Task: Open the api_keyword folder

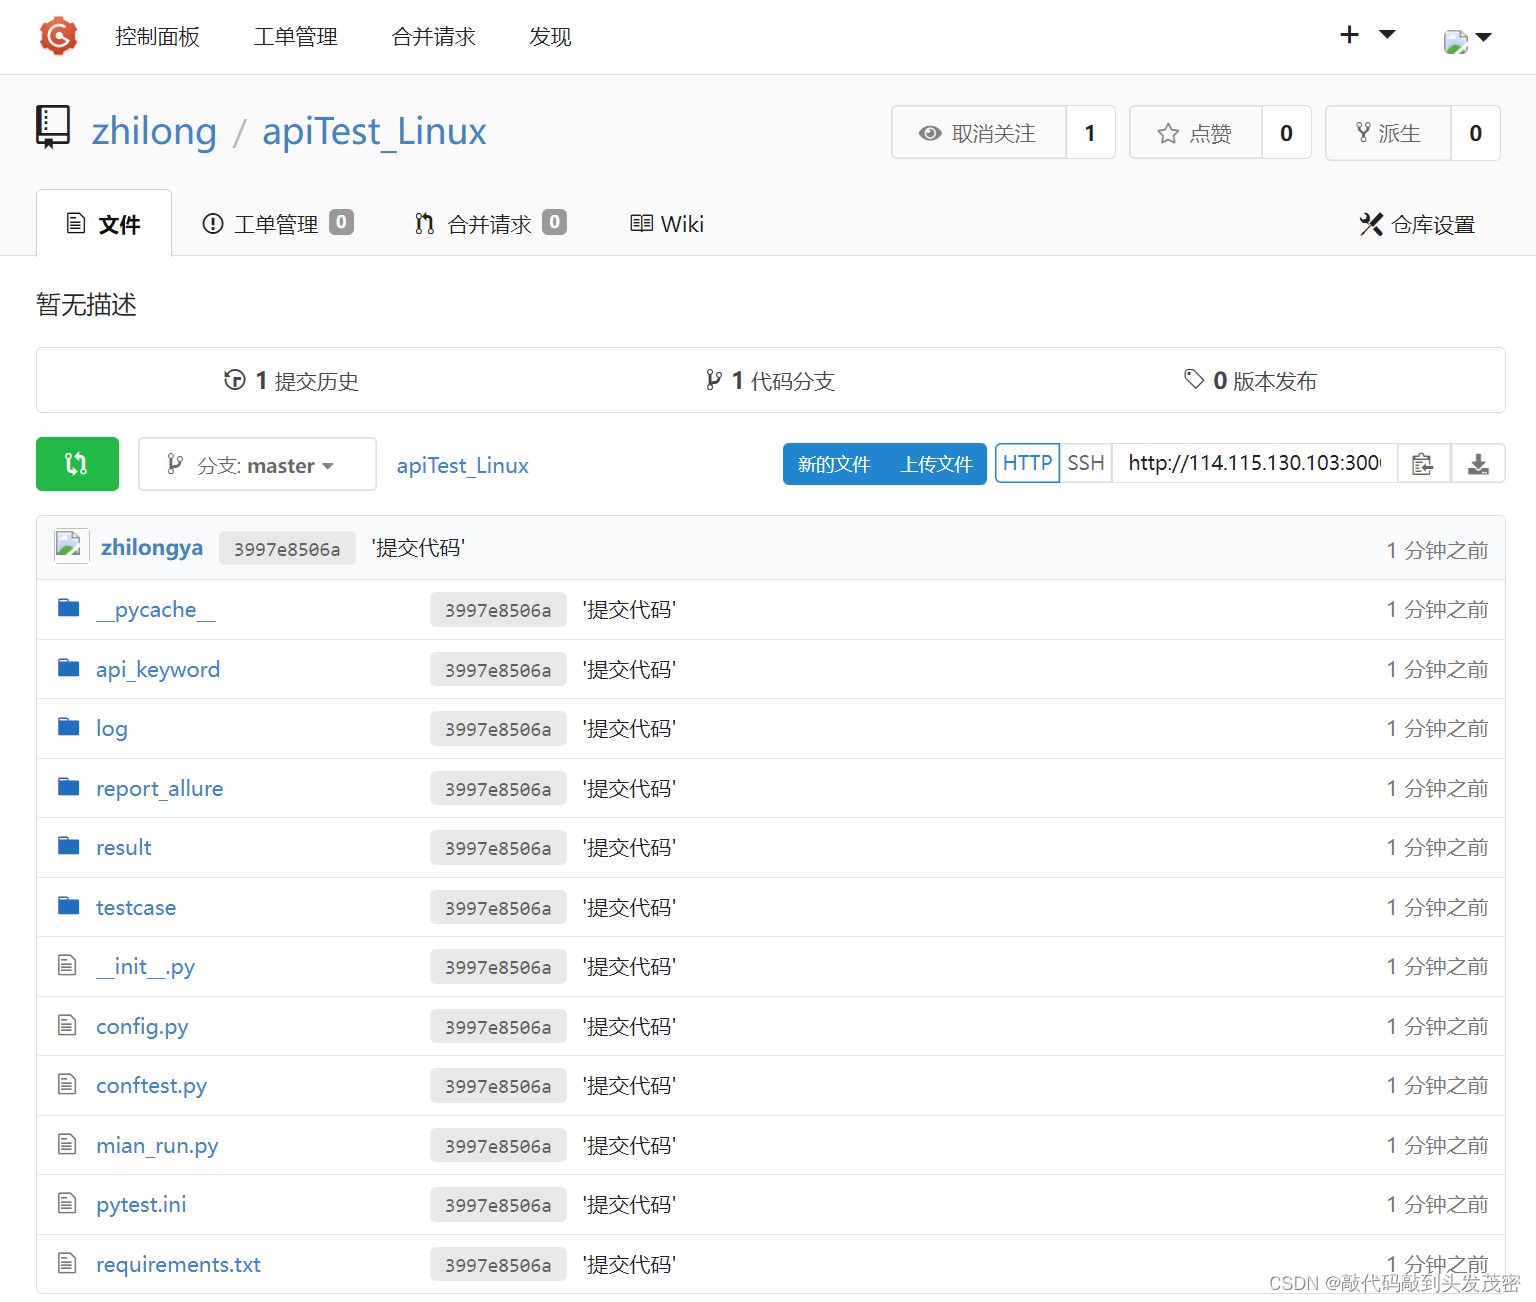Action: (157, 670)
